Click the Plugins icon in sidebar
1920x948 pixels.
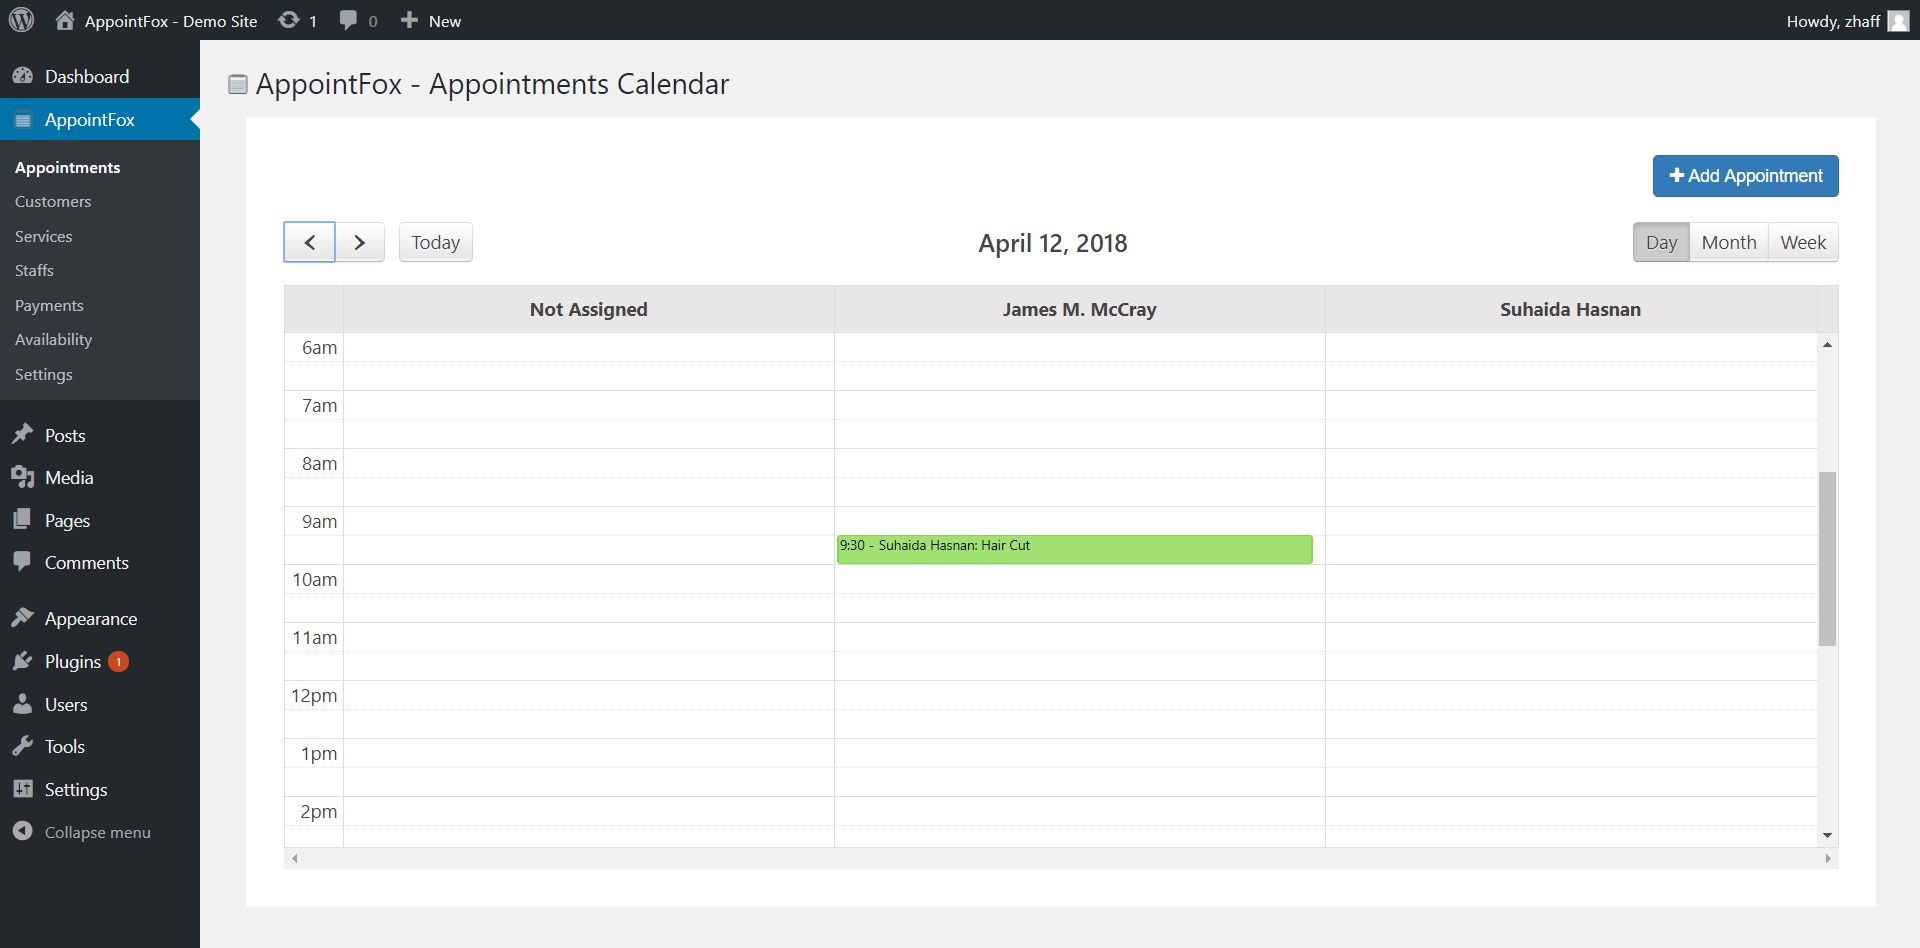22,661
